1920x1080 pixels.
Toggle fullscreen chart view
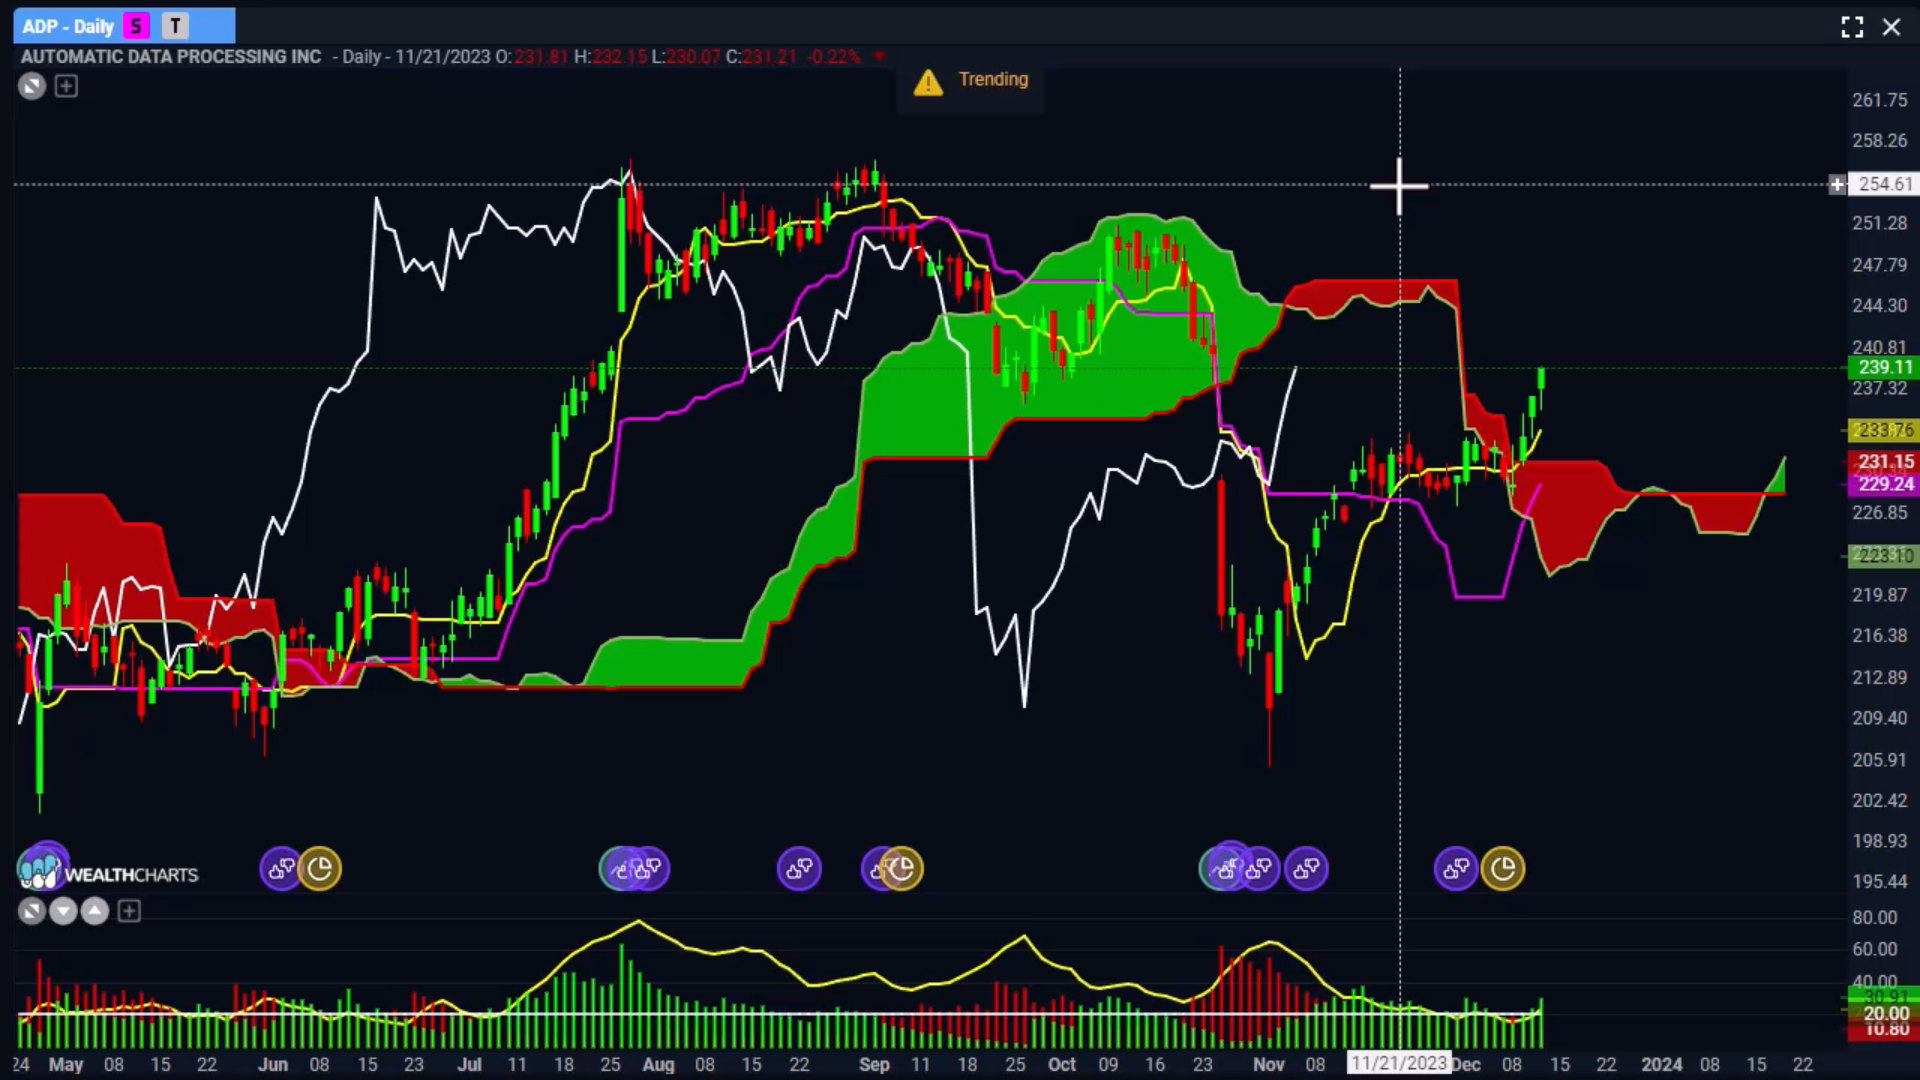pyautogui.click(x=1852, y=27)
